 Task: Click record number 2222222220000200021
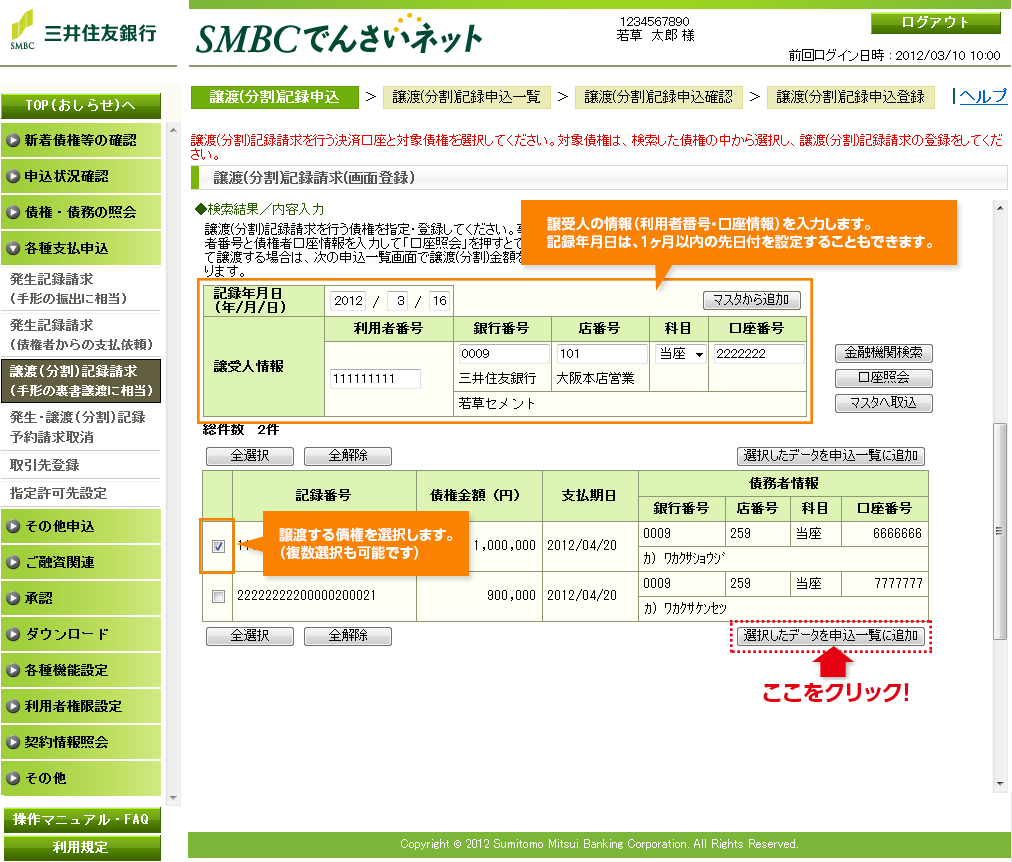307,596
